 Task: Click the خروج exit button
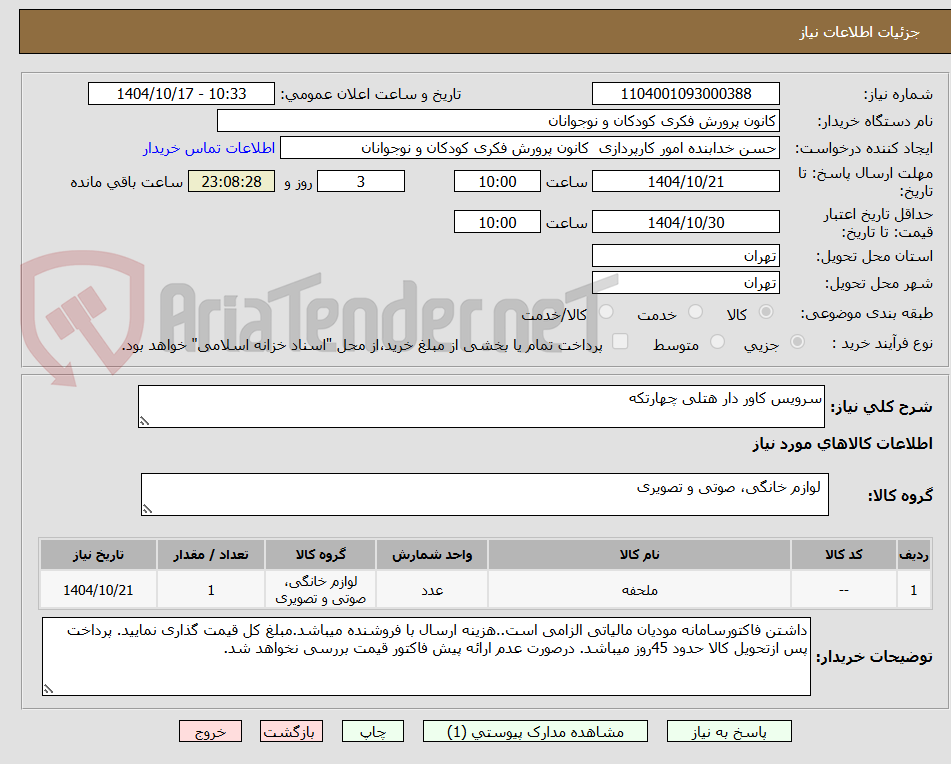(210, 731)
